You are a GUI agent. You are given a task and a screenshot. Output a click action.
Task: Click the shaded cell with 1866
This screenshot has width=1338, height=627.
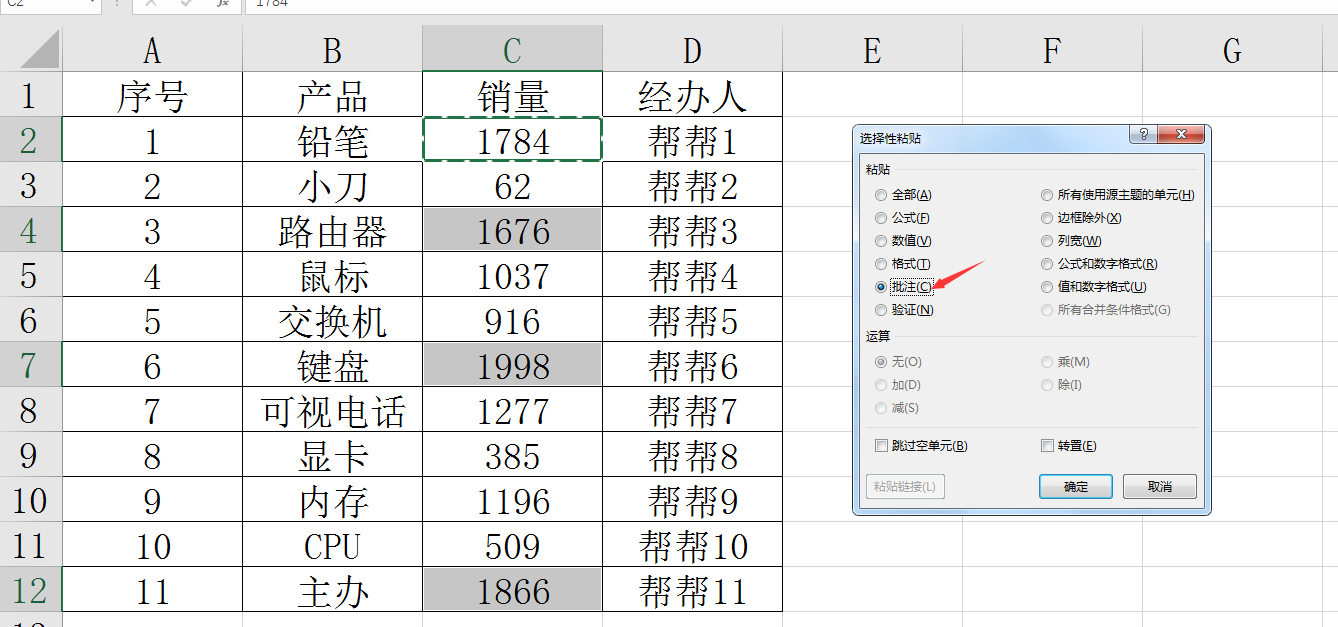(512, 589)
